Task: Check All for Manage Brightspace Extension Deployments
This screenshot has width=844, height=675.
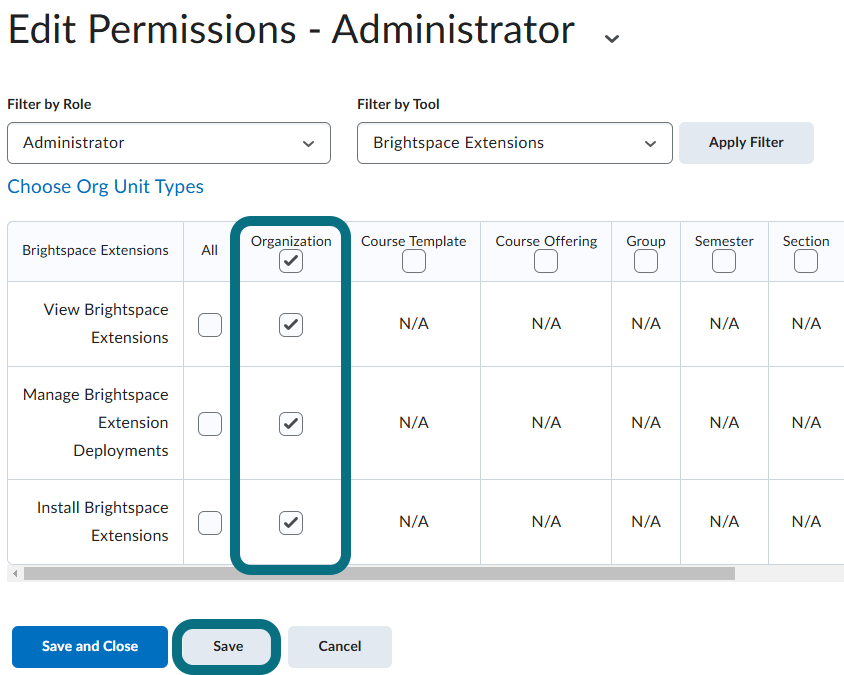Action: 210,424
